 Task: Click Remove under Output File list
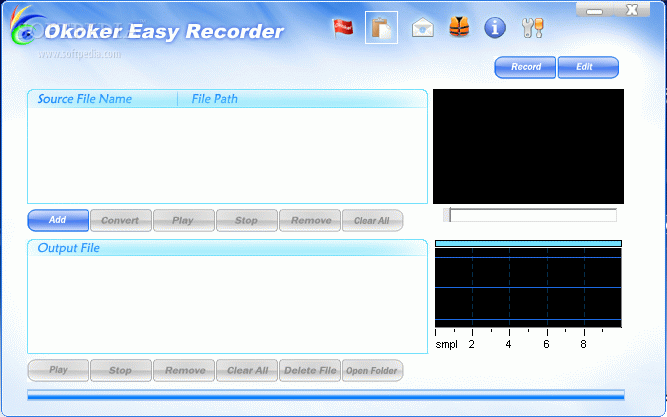tap(184, 370)
